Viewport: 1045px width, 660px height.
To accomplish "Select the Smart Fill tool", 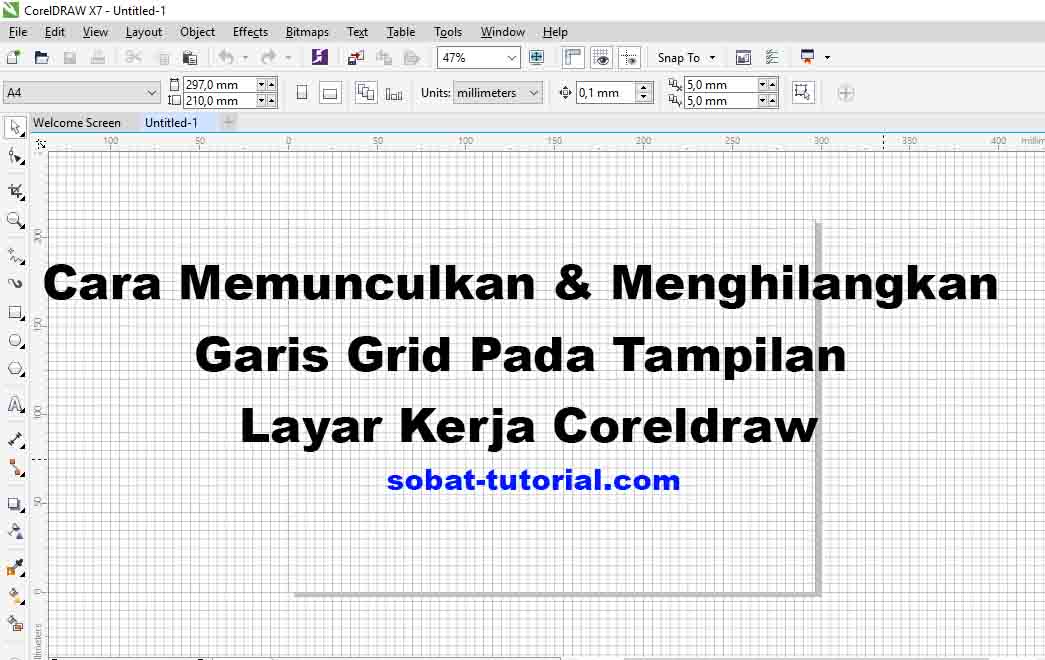I will 15,624.
